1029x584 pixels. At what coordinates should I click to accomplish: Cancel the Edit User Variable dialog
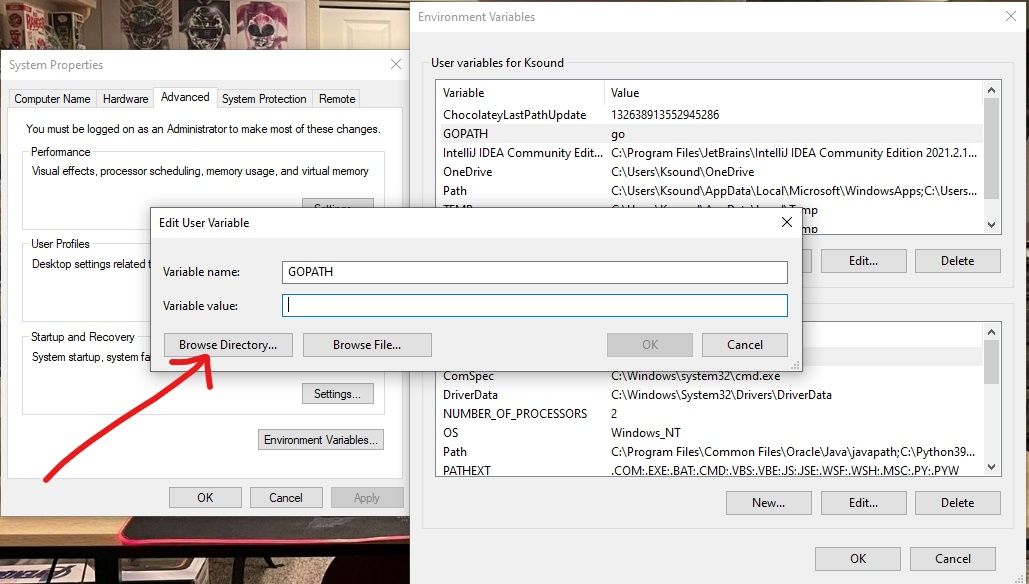[744, 345]
